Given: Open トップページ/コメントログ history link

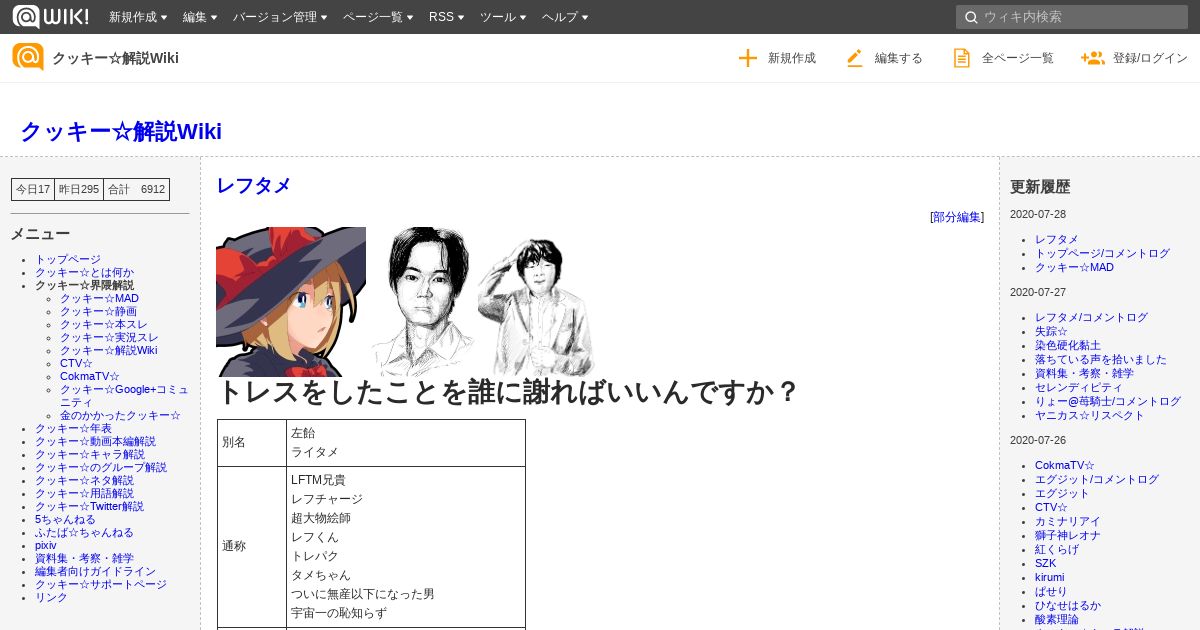Looking at the screenshot, I should (1102, 253).
